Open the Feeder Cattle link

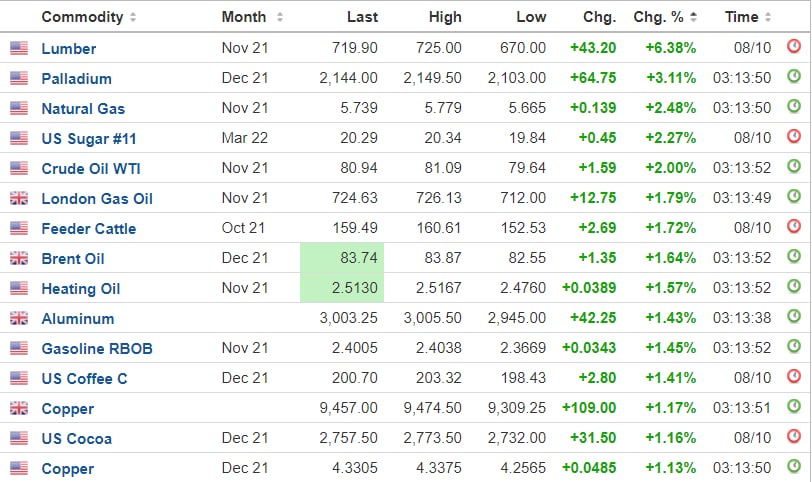pyautogui.click(x=89, y=229)
